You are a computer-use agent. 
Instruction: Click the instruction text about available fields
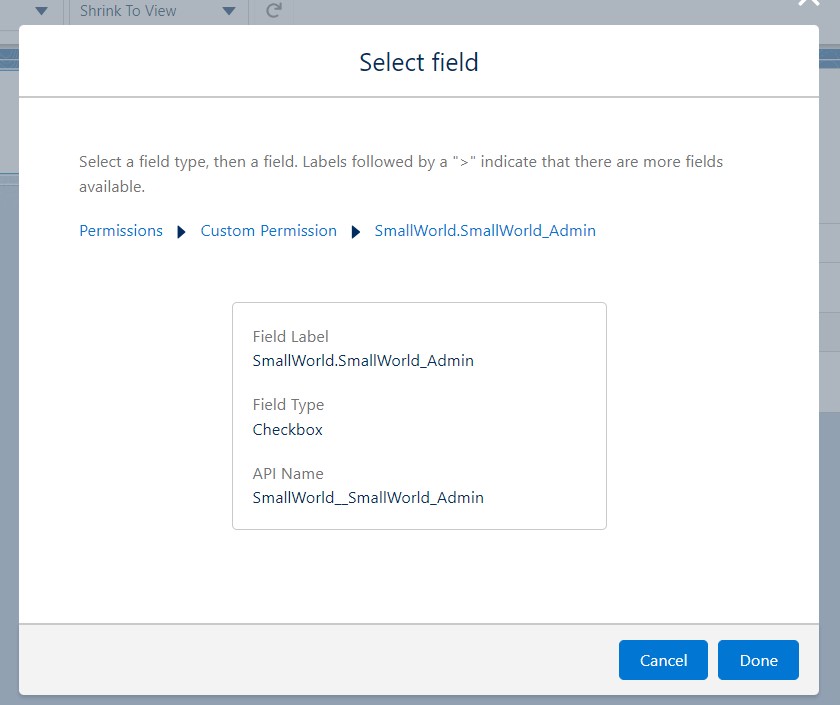(x=400, y=173)
